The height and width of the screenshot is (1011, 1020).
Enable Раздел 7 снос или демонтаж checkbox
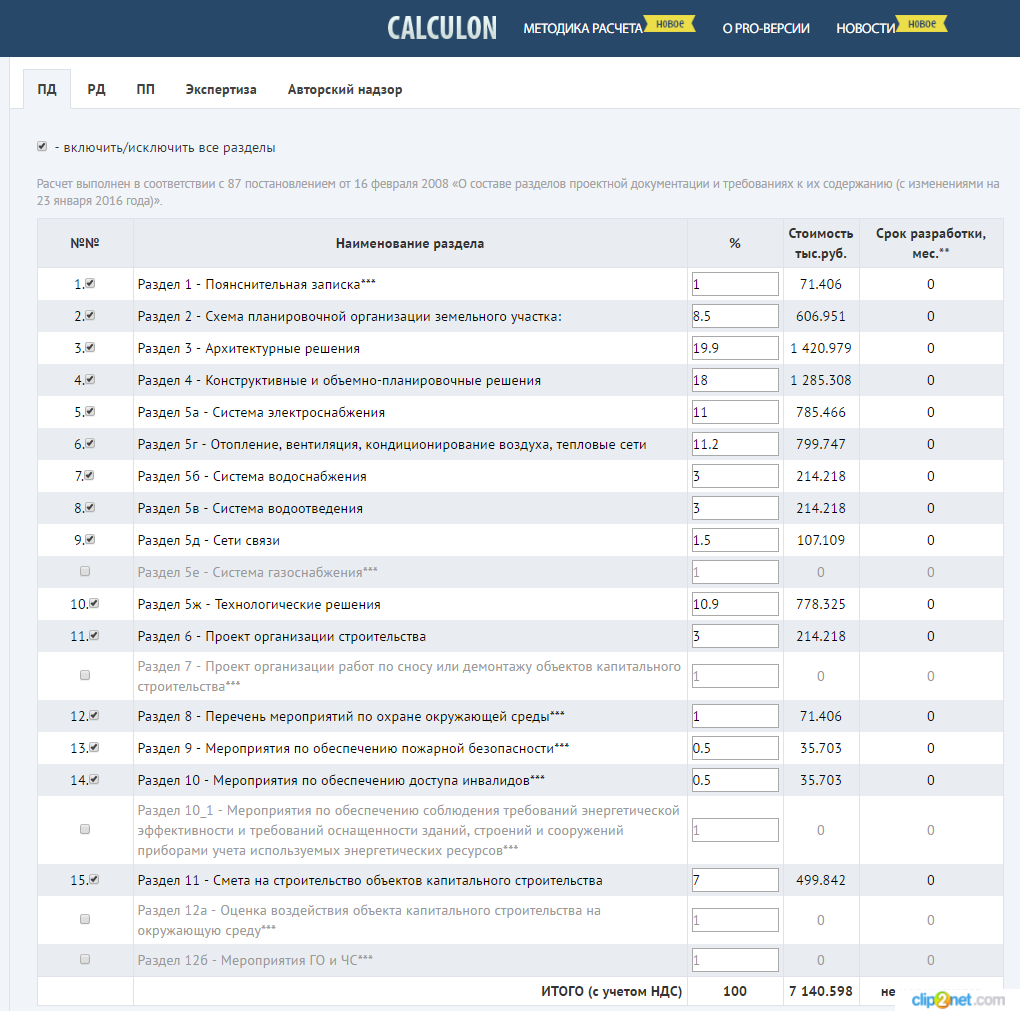85,675
